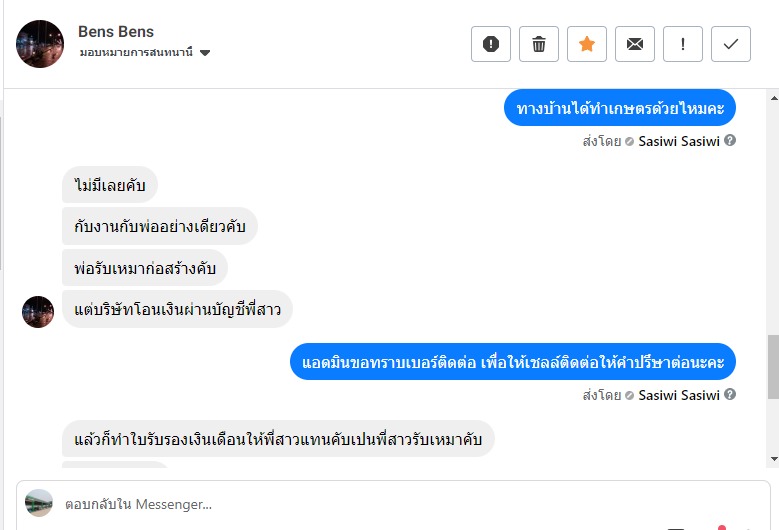The height and width of the screenshot is (530, 779).
Task: Open first Sasiwi Sasiwi sender name
Action: [x=679, y=141]
